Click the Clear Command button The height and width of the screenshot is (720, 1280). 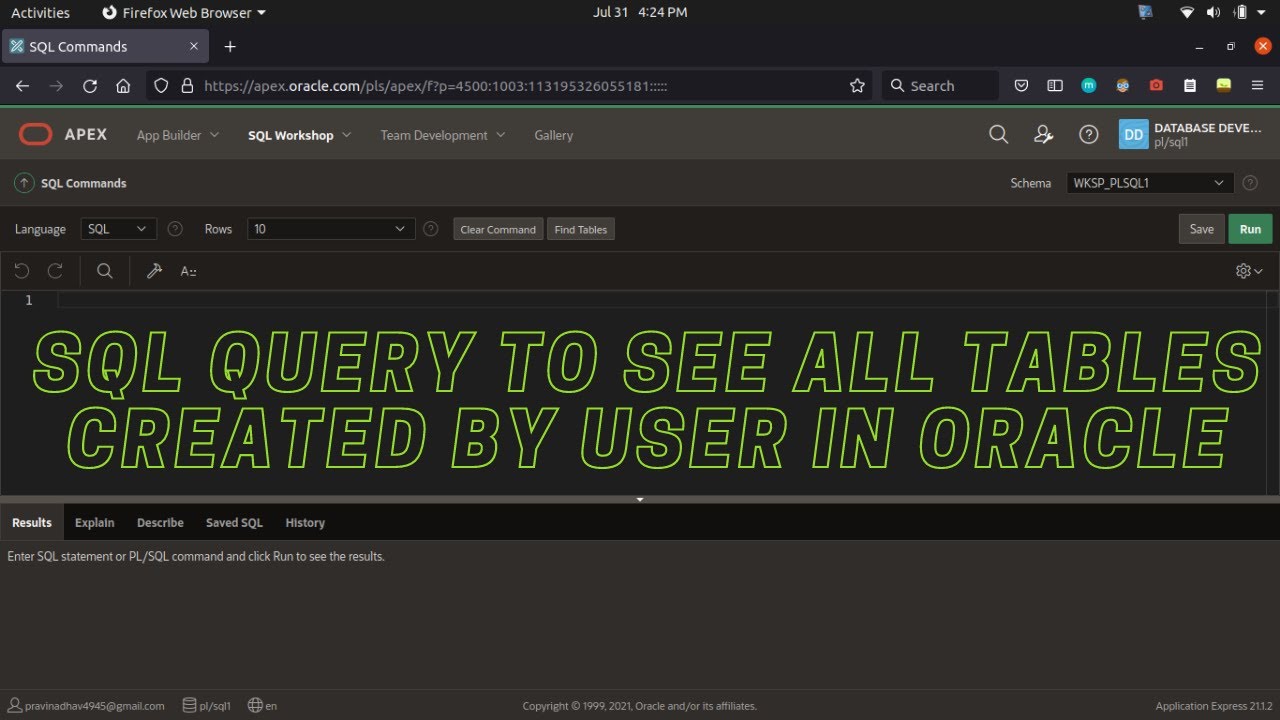coord(498,229)
